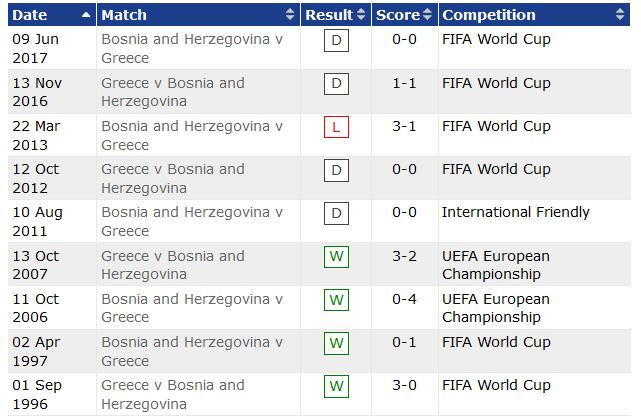Open the 09 Jun 2017 Bosnia v Greece match
This screenshot has height=419, width=641.
(192, 48)
